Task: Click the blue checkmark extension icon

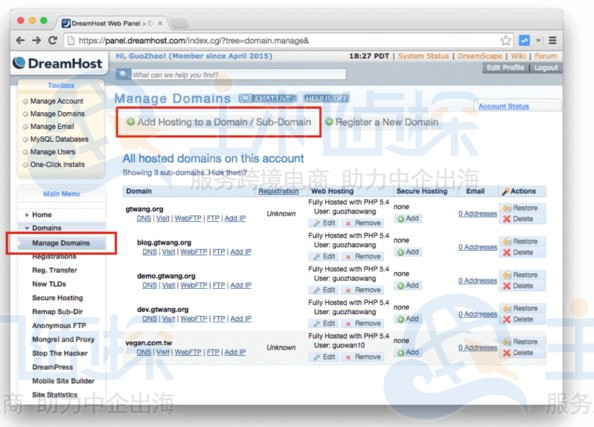Action: pyautogui.click(x=524, y=40)
